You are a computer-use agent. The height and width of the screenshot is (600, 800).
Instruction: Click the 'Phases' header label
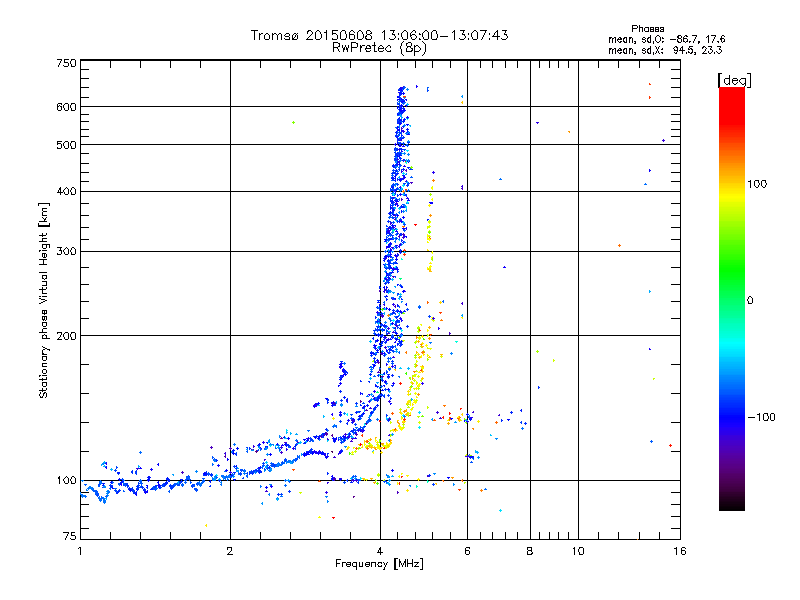[x=647, y=29]
